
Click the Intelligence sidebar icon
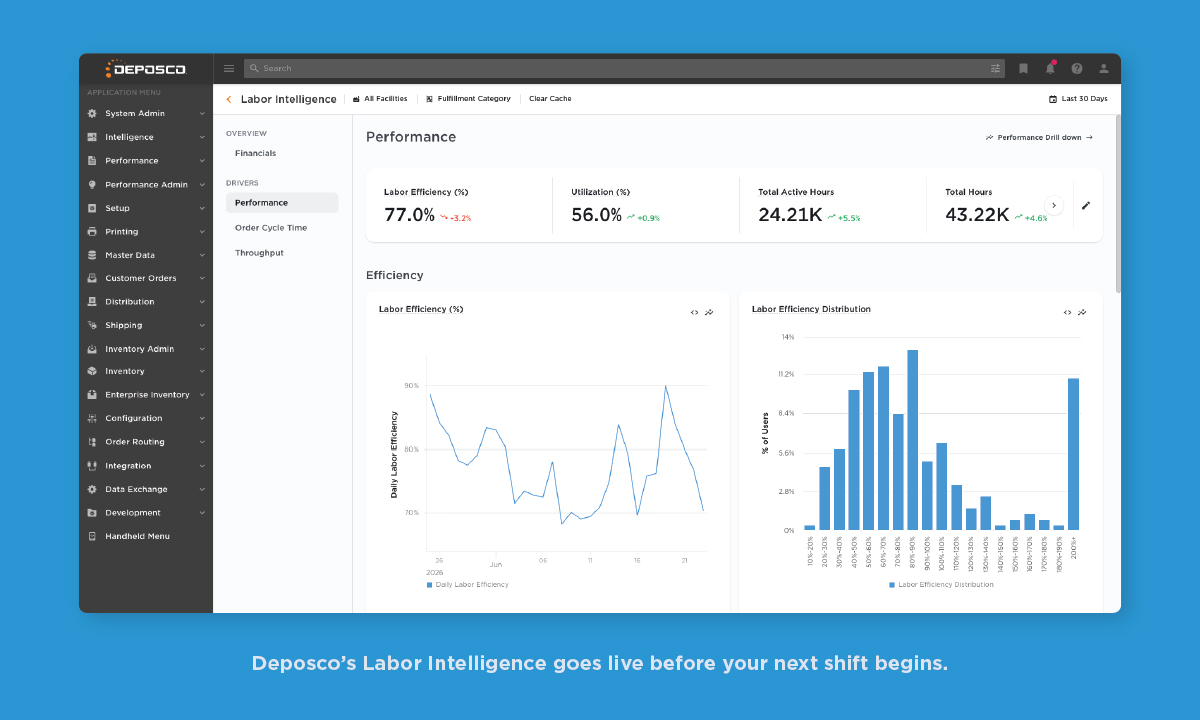(x=92, y=137)
